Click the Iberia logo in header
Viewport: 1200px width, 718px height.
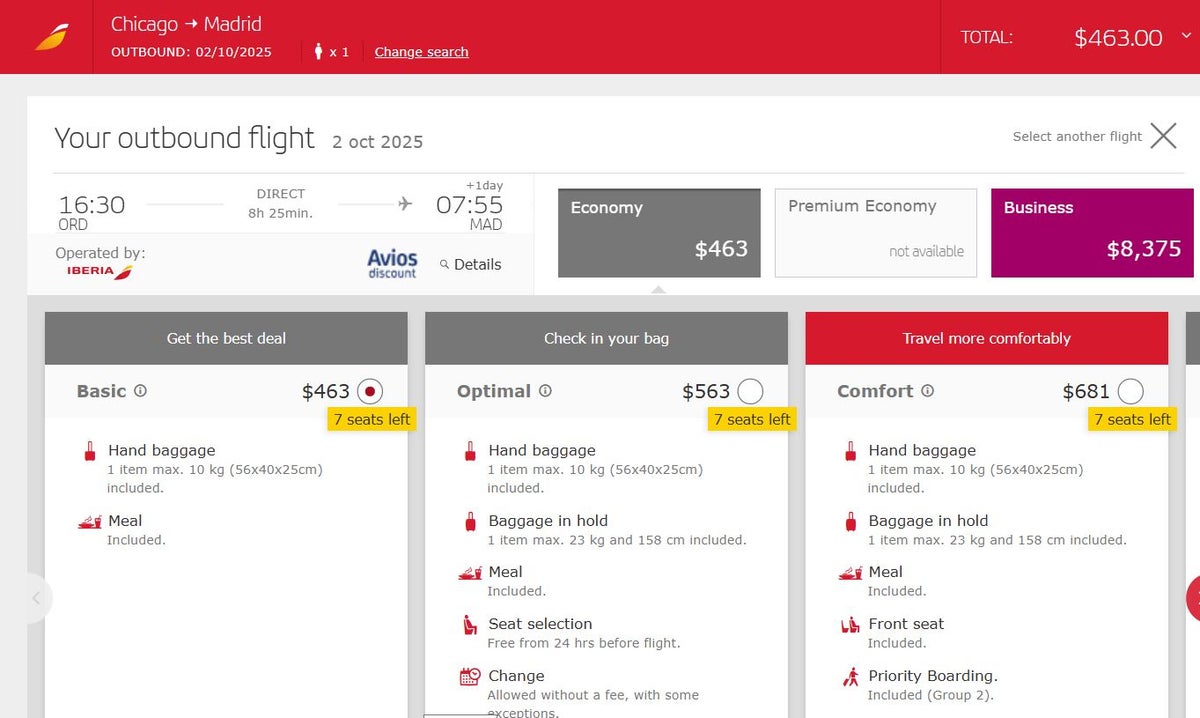[x=51, y=37]
